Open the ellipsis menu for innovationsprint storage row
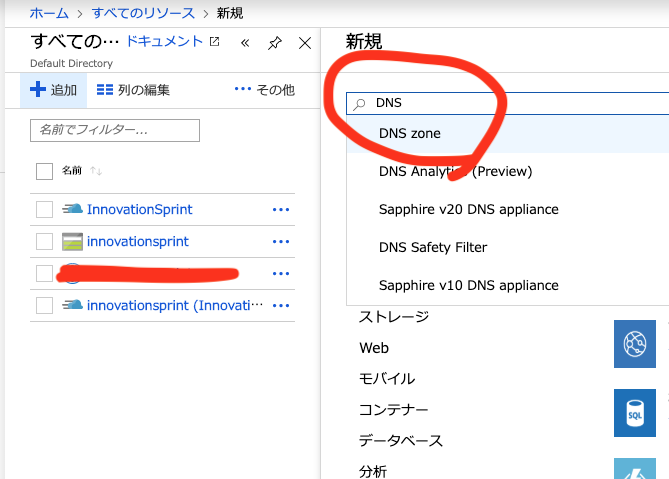The height and width of the screenshot is (479, 669). pyautogui.click(x=281, y=241)
